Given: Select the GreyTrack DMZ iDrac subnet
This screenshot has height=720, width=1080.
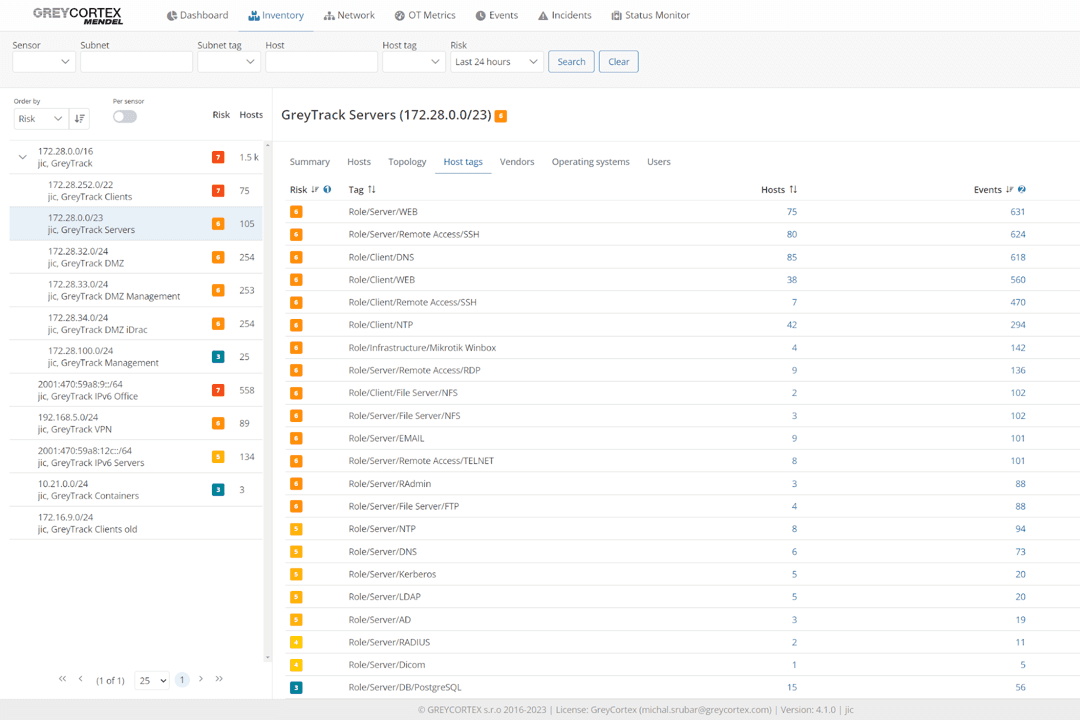Looking at the screenshot, I should pos(136,324).
